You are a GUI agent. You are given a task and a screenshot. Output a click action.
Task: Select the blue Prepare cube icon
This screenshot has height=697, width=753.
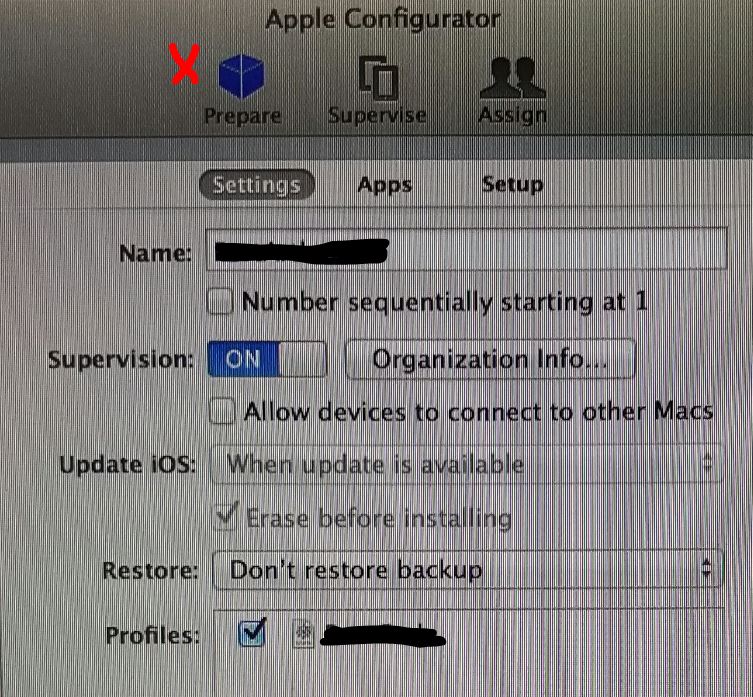(241, 76)
